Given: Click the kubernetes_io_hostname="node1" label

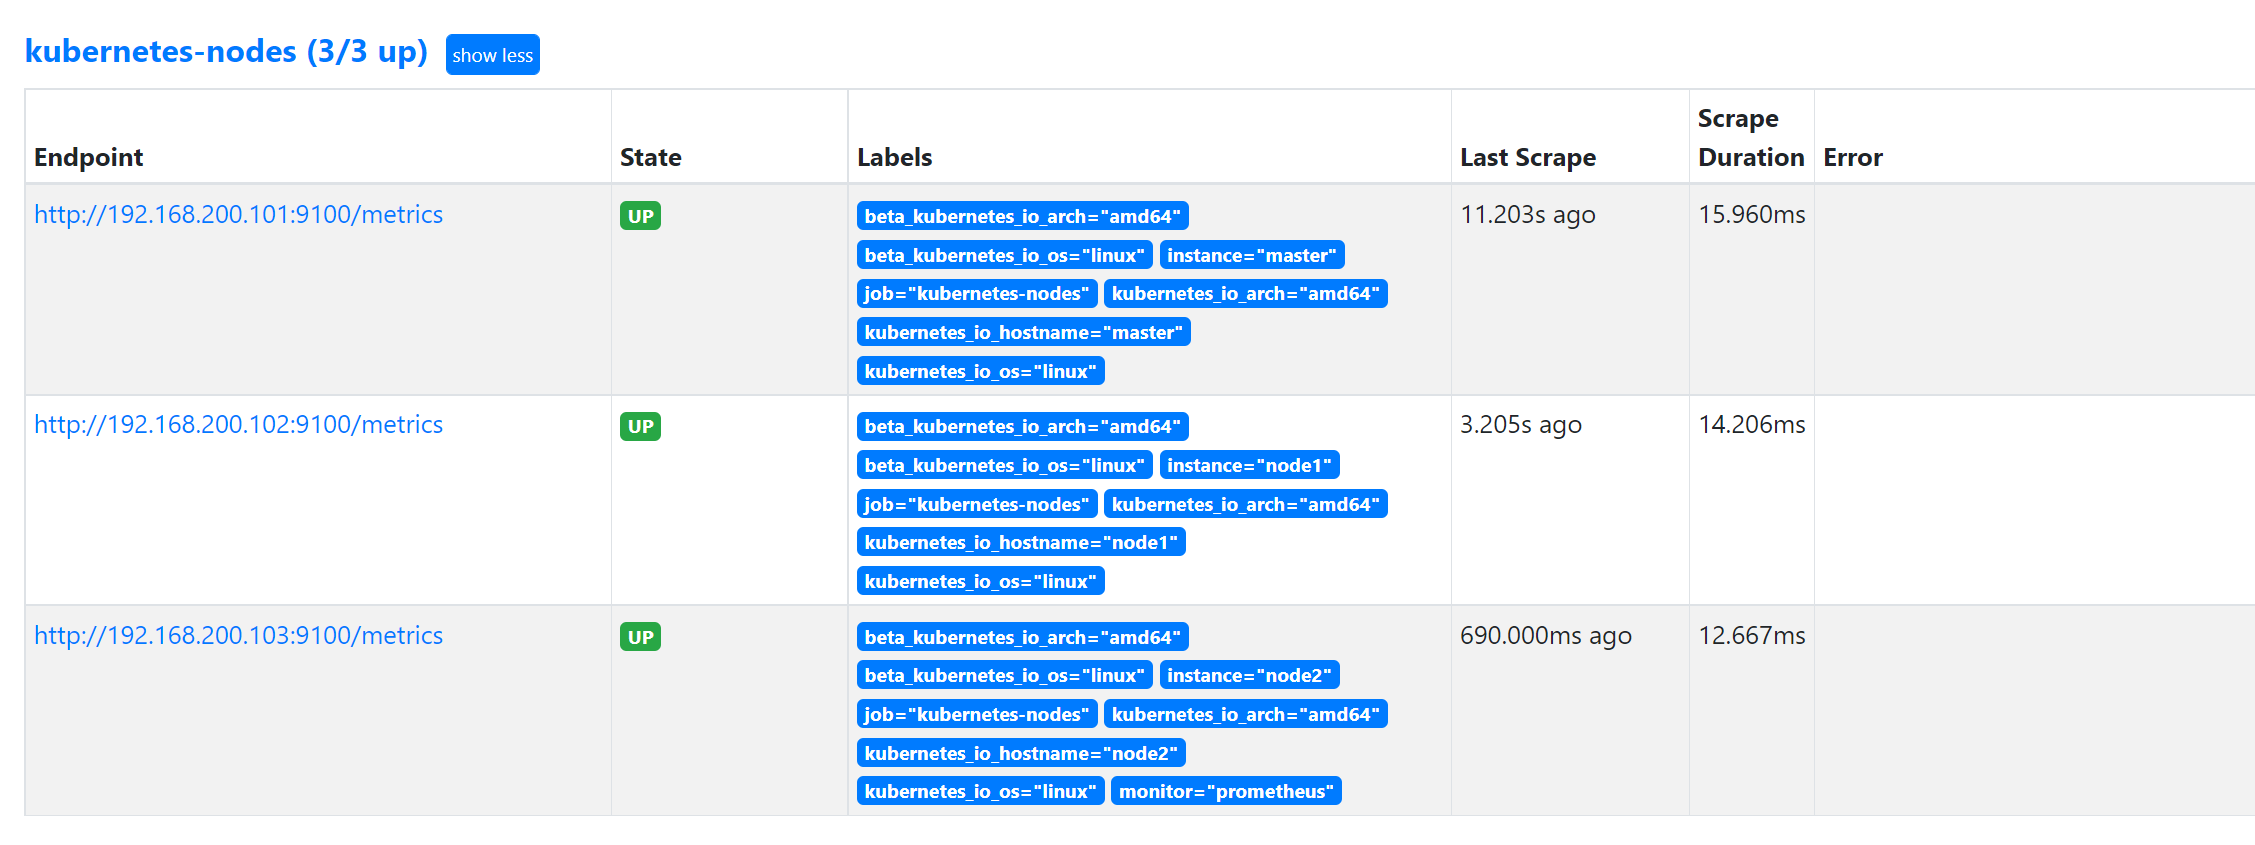Looking at the screenshot, I should (1021, 542).
